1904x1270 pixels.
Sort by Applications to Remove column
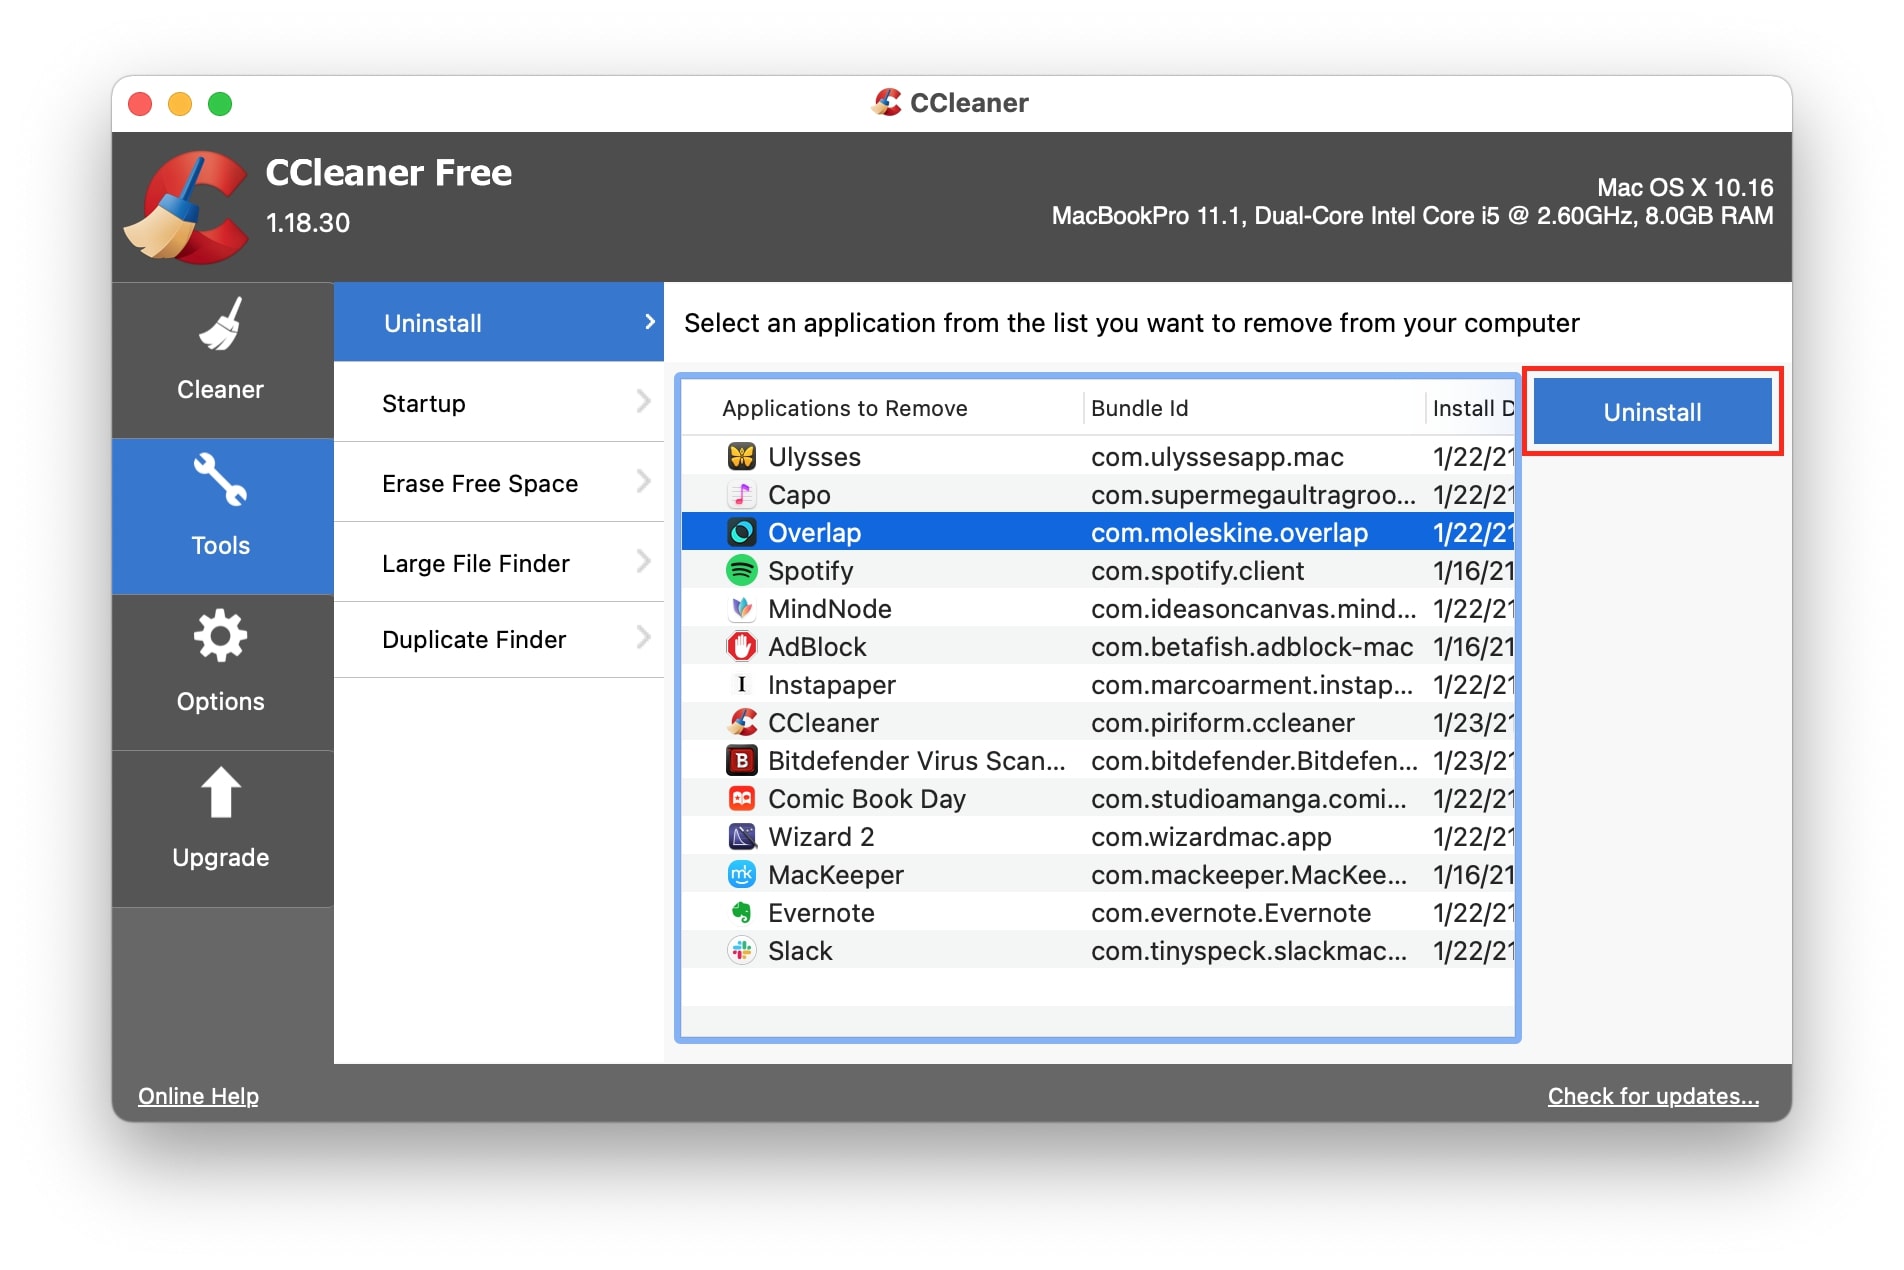[x=844, y=408]
